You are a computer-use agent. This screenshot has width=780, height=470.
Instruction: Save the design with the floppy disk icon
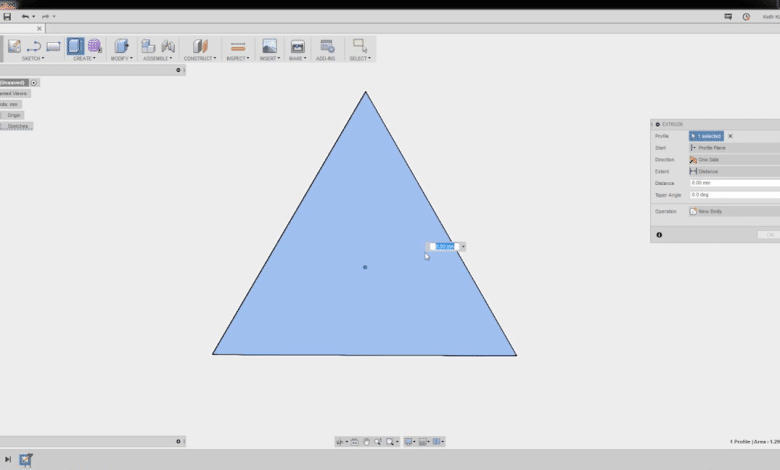tap(7, 16)
